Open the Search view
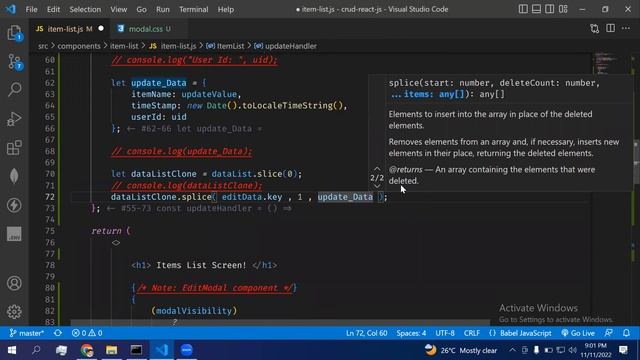Viewport: 640px width, 360px height. tap(14, 89)
